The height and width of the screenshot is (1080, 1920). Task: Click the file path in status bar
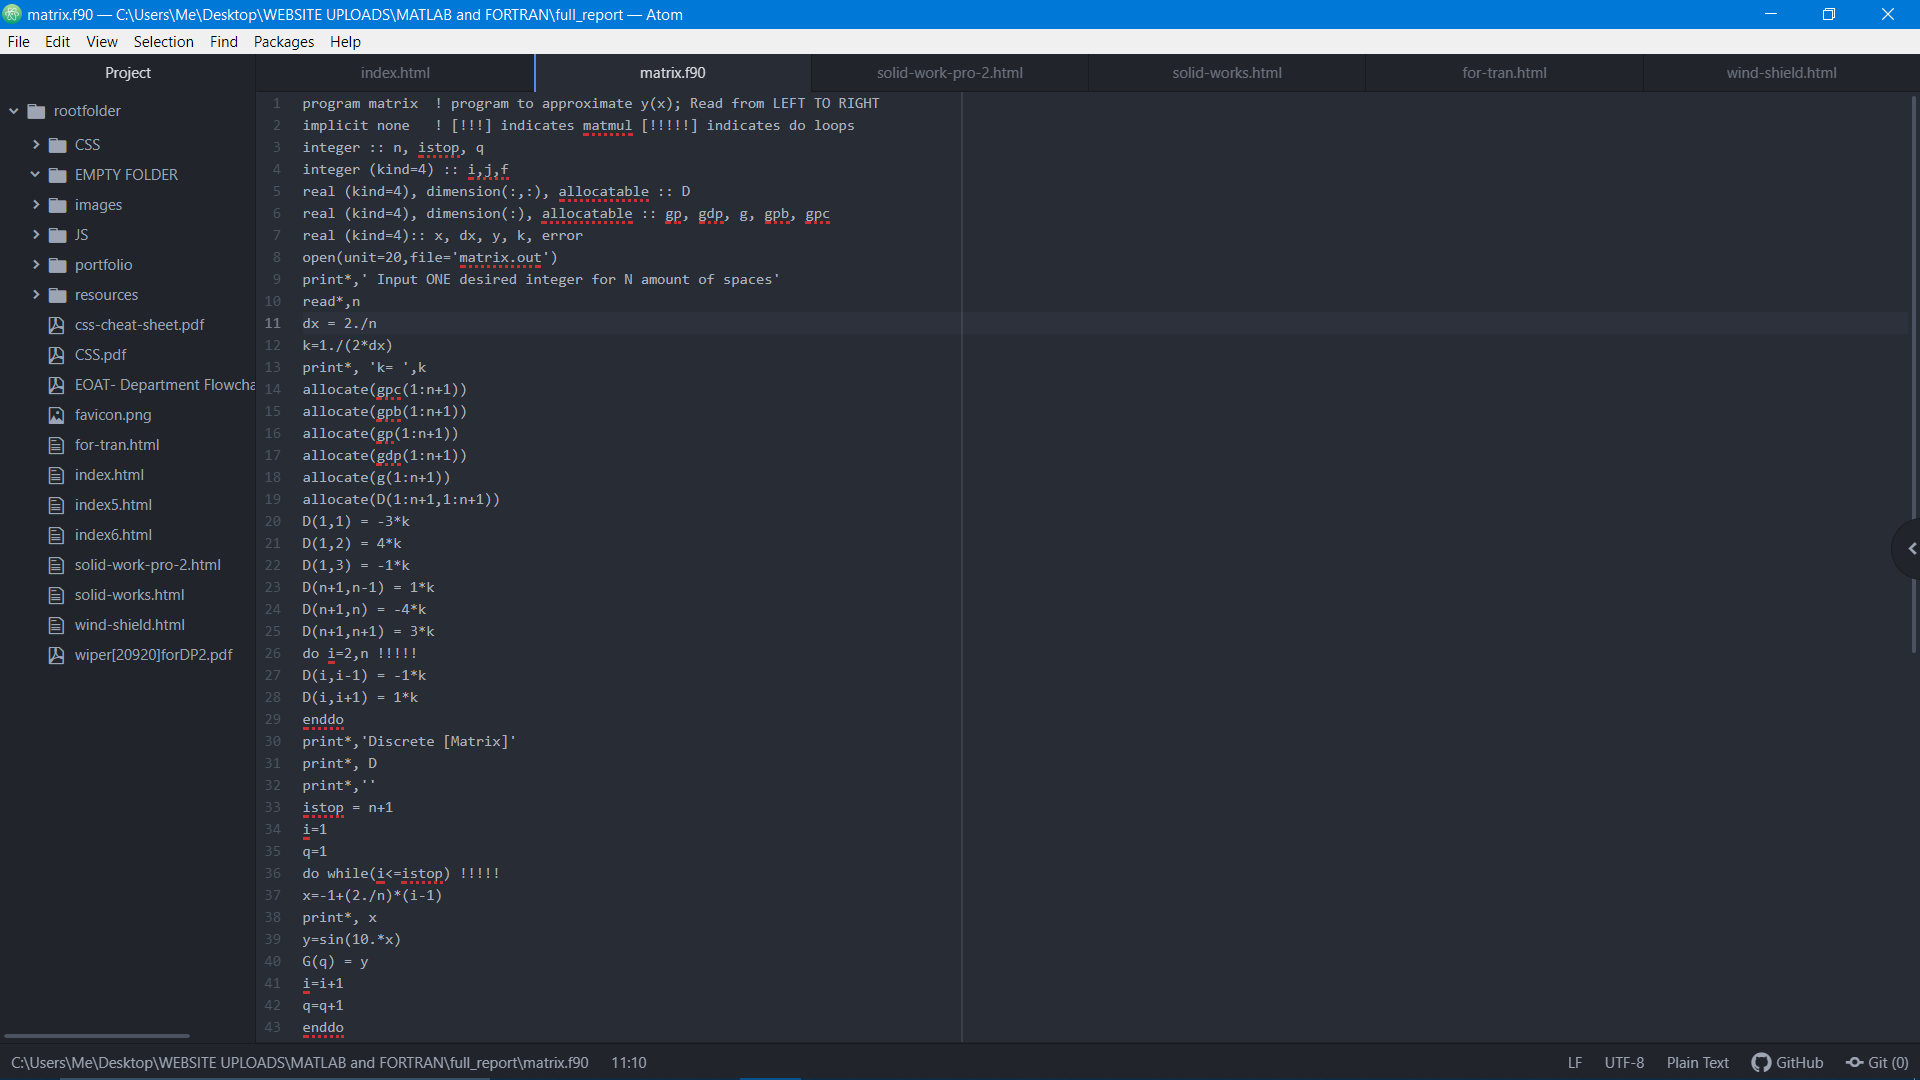tap(300, 1063)
